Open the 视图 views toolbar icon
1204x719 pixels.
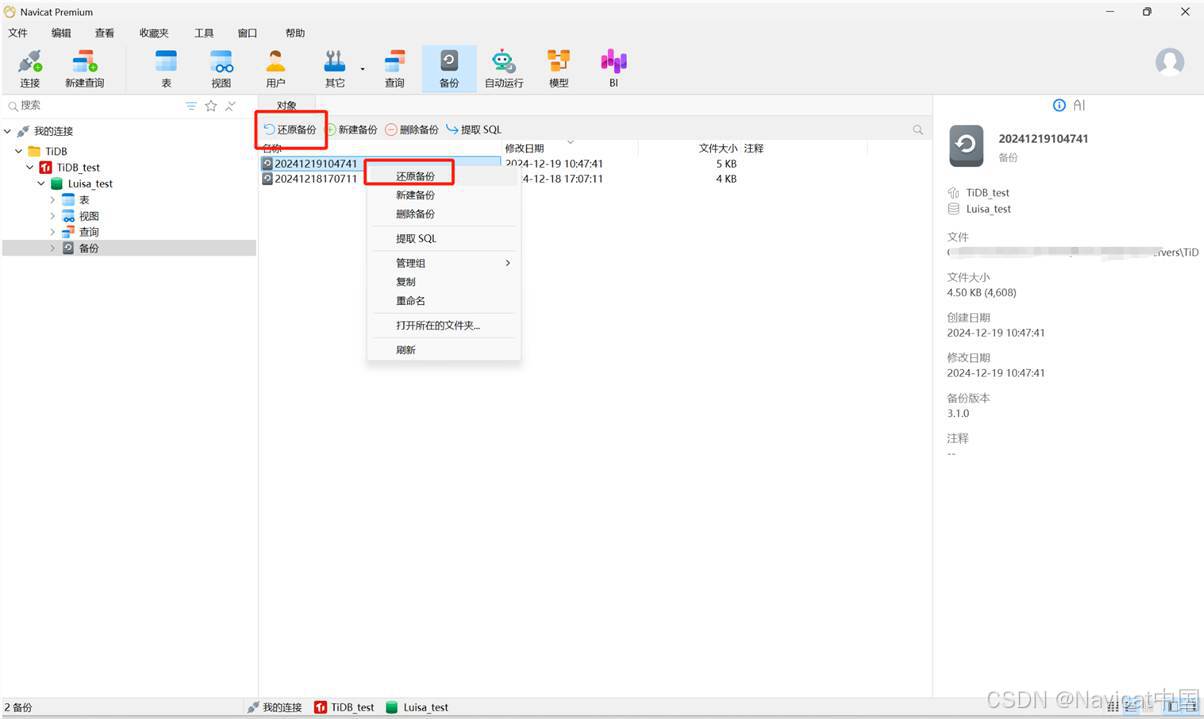(221, 68)
